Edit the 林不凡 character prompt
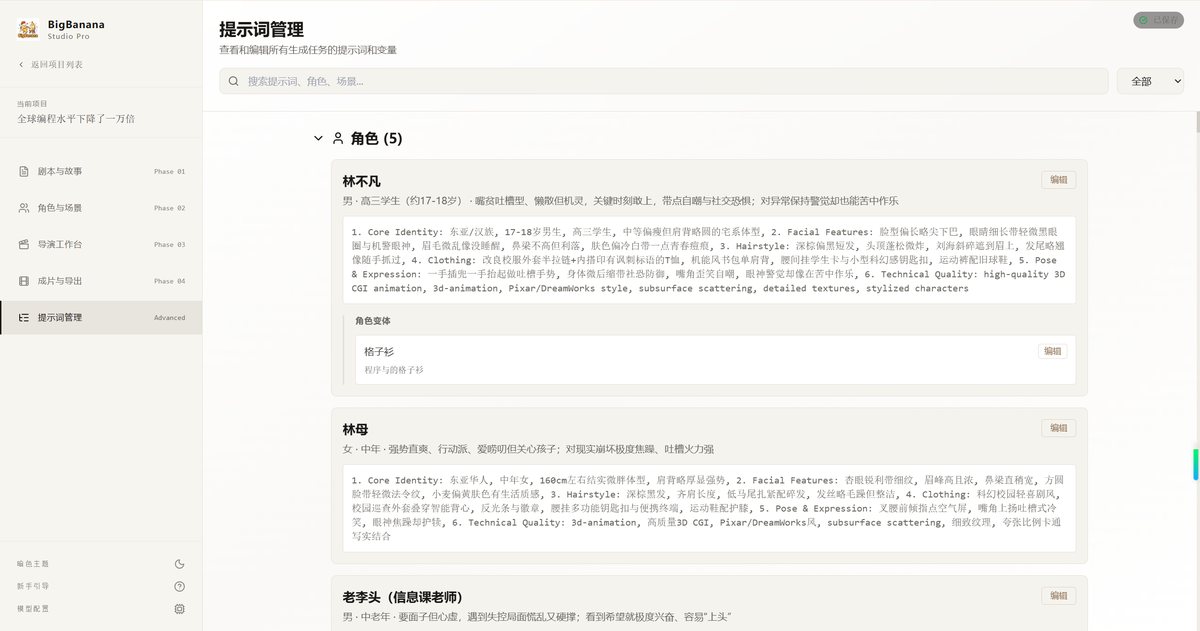The image size is (1200, 631). click(1058, 180)
